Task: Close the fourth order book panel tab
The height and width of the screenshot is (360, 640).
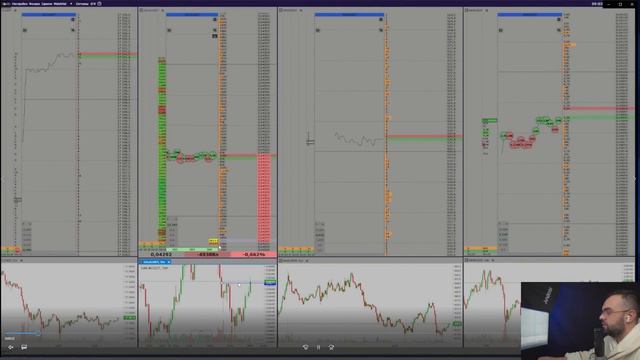Action: [x=487, y=10]
